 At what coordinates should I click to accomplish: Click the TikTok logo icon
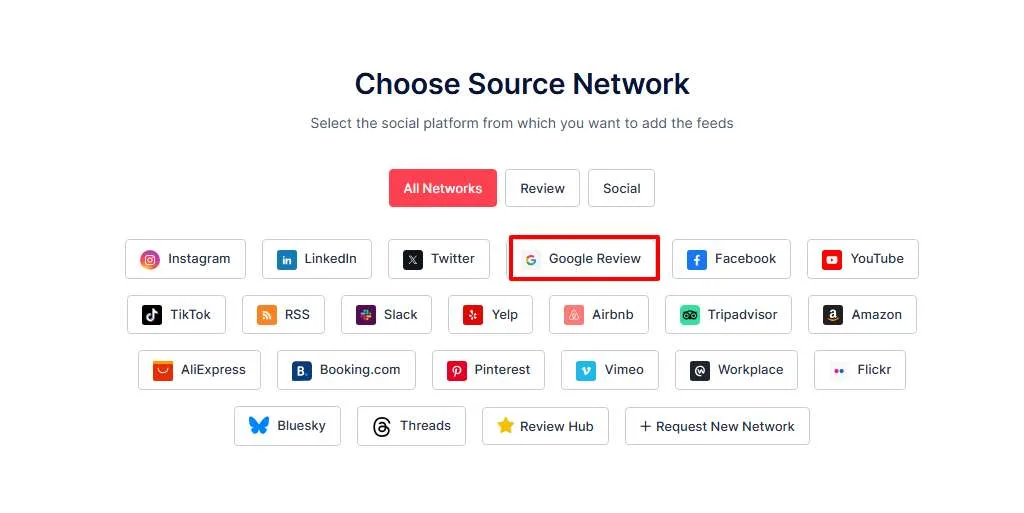[x=152, y=315]
